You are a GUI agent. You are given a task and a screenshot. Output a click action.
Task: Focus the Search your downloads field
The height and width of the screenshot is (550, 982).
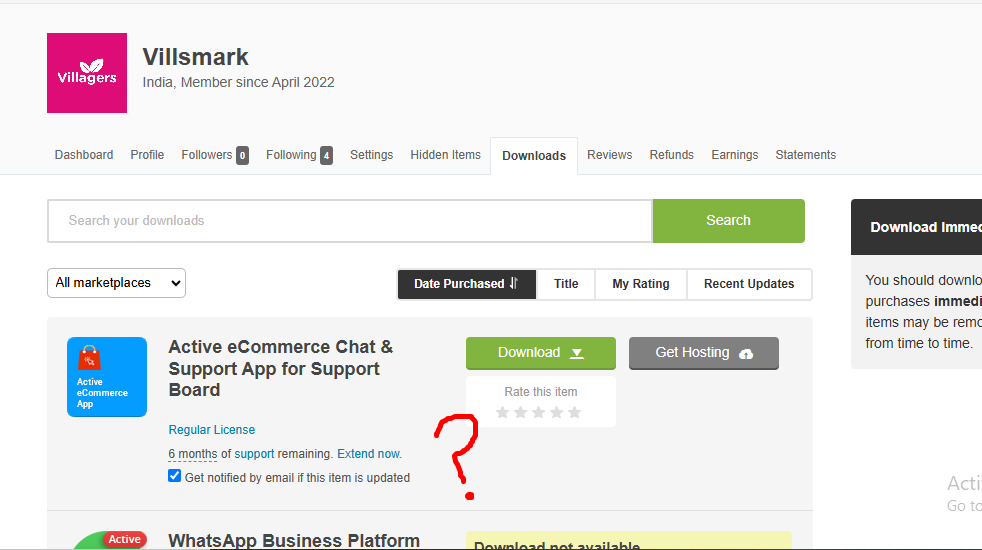tap(350, 221)
